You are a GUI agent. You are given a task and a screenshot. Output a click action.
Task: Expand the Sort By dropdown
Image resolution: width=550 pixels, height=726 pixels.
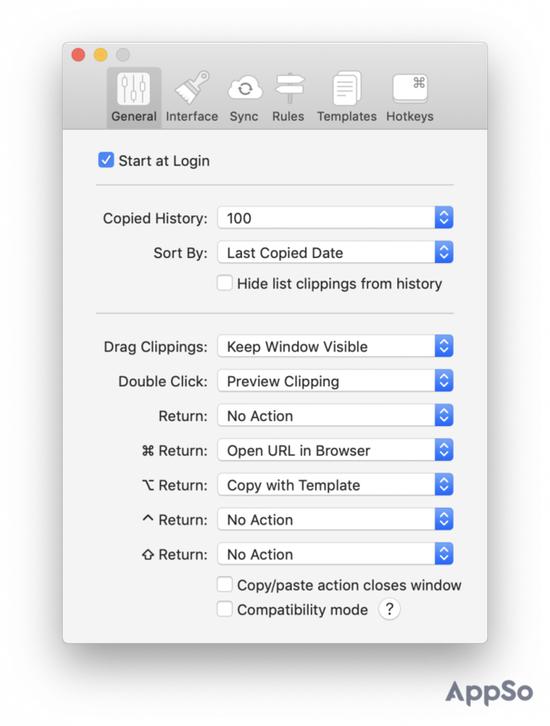(335, 252)
